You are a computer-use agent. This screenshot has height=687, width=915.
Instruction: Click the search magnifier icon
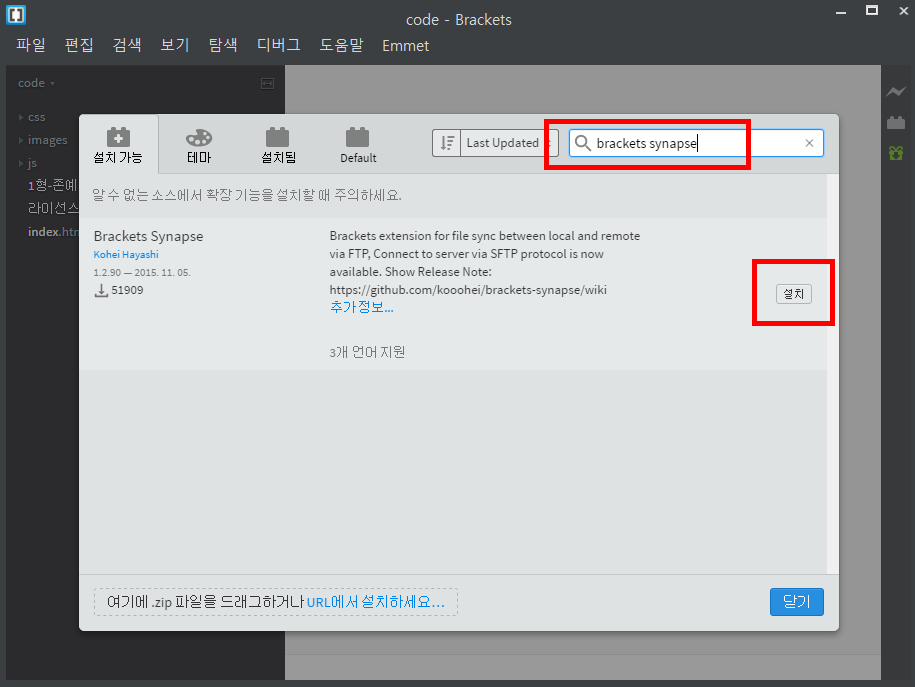point(582,143)
